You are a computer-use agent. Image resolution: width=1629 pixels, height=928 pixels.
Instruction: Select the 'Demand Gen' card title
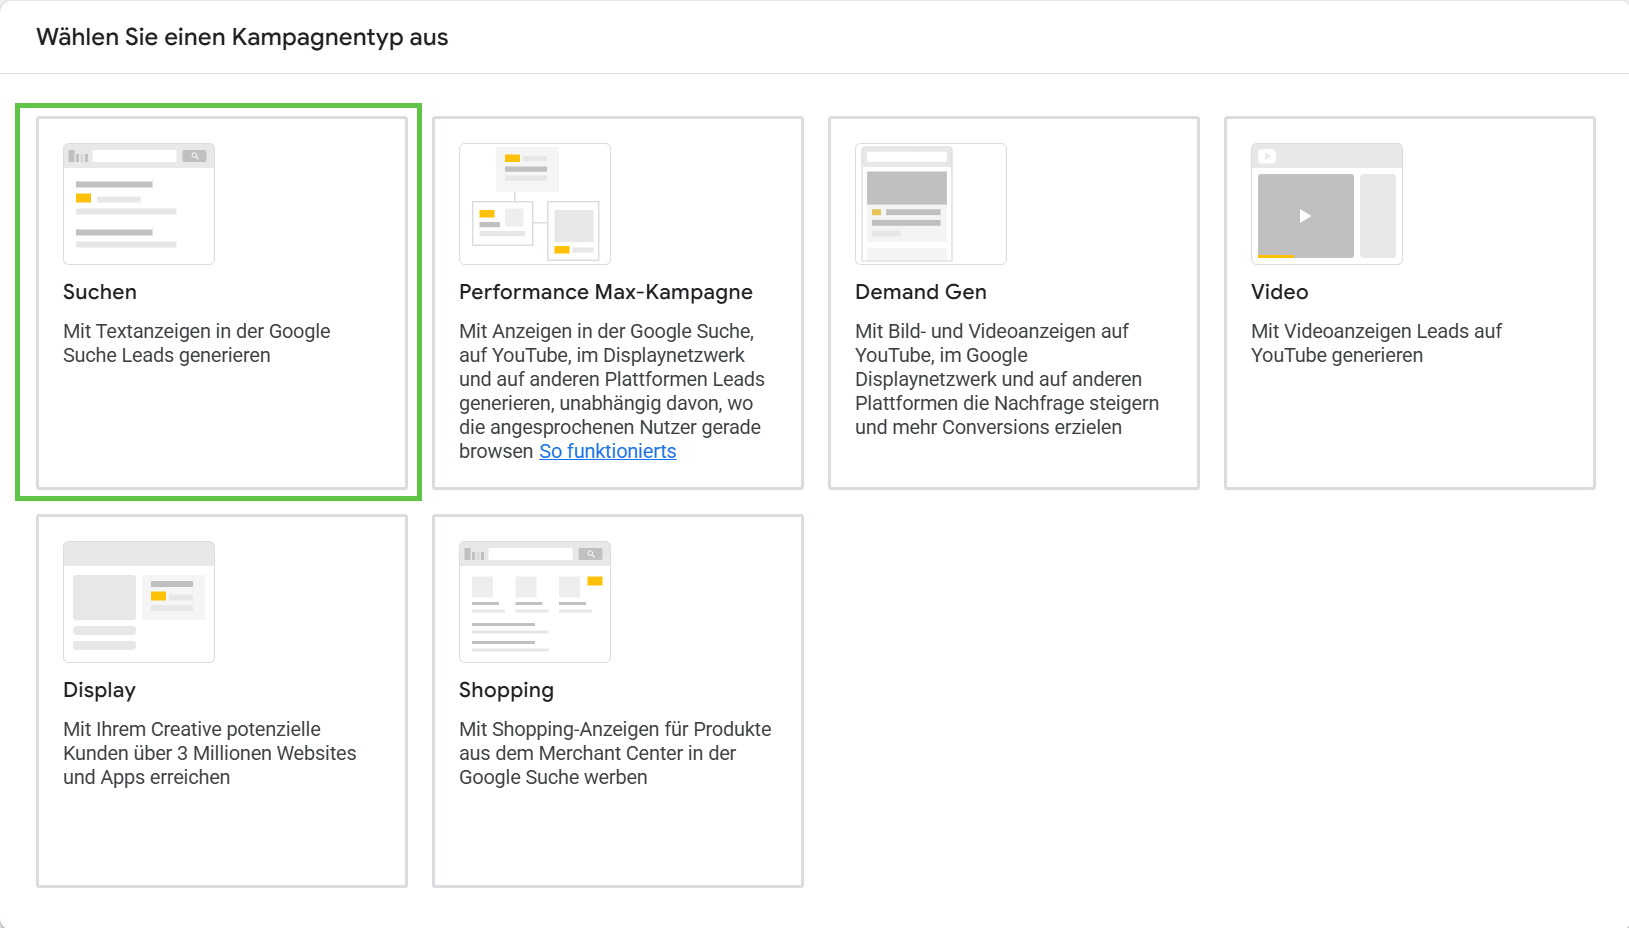click(x=921, y=292)
